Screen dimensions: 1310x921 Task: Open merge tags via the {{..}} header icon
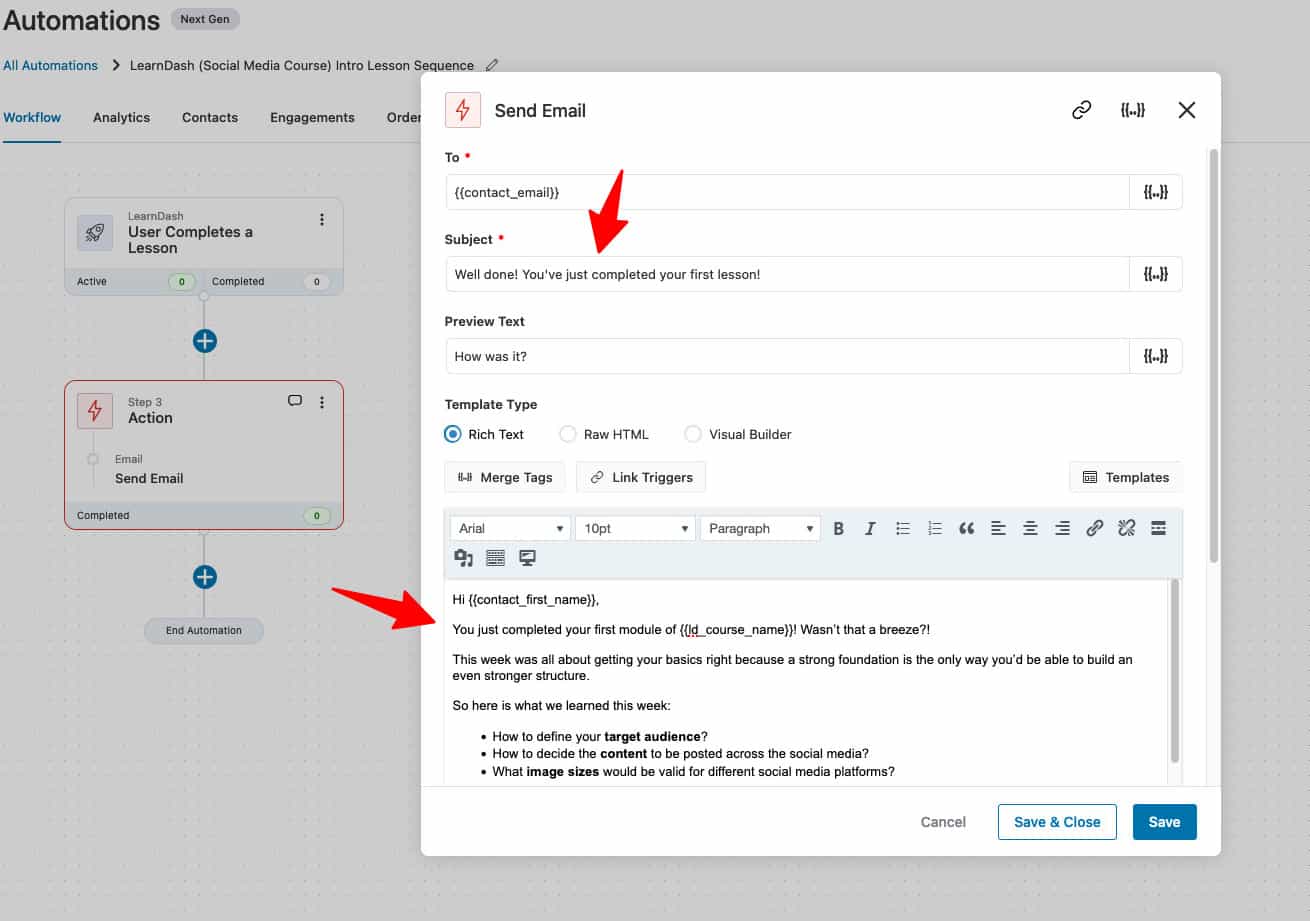coord(1133,110)
